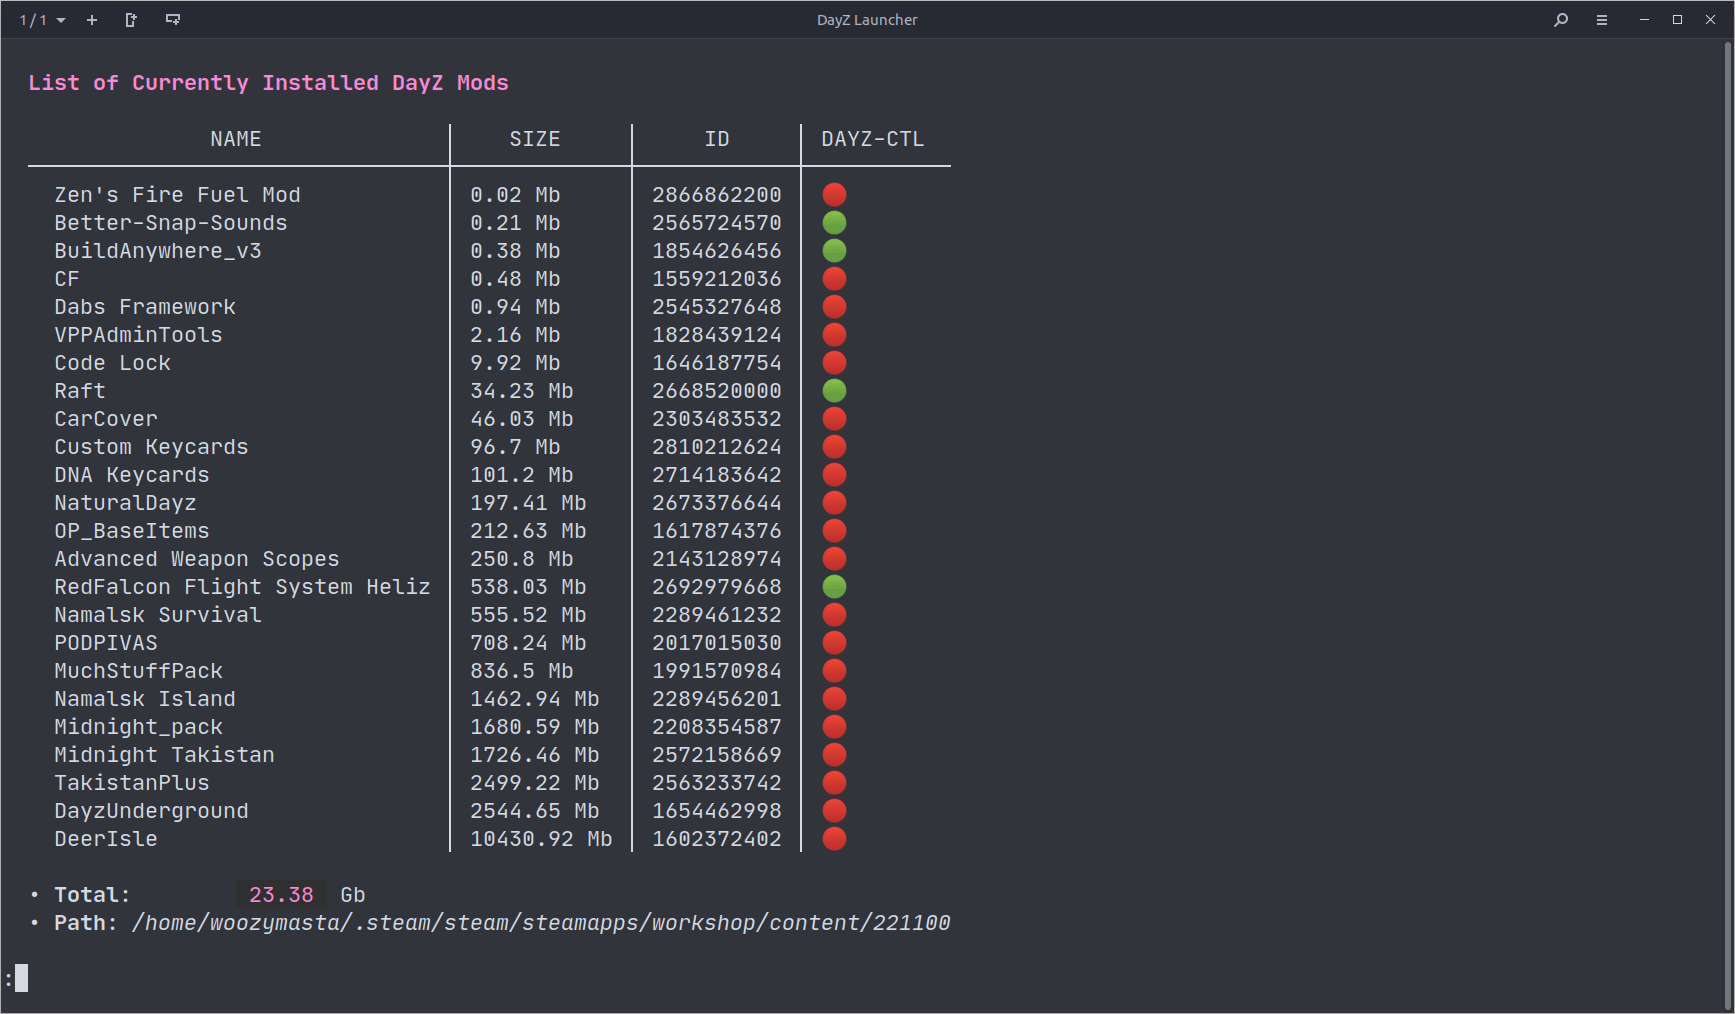Click the ID column header

[717, 139]
